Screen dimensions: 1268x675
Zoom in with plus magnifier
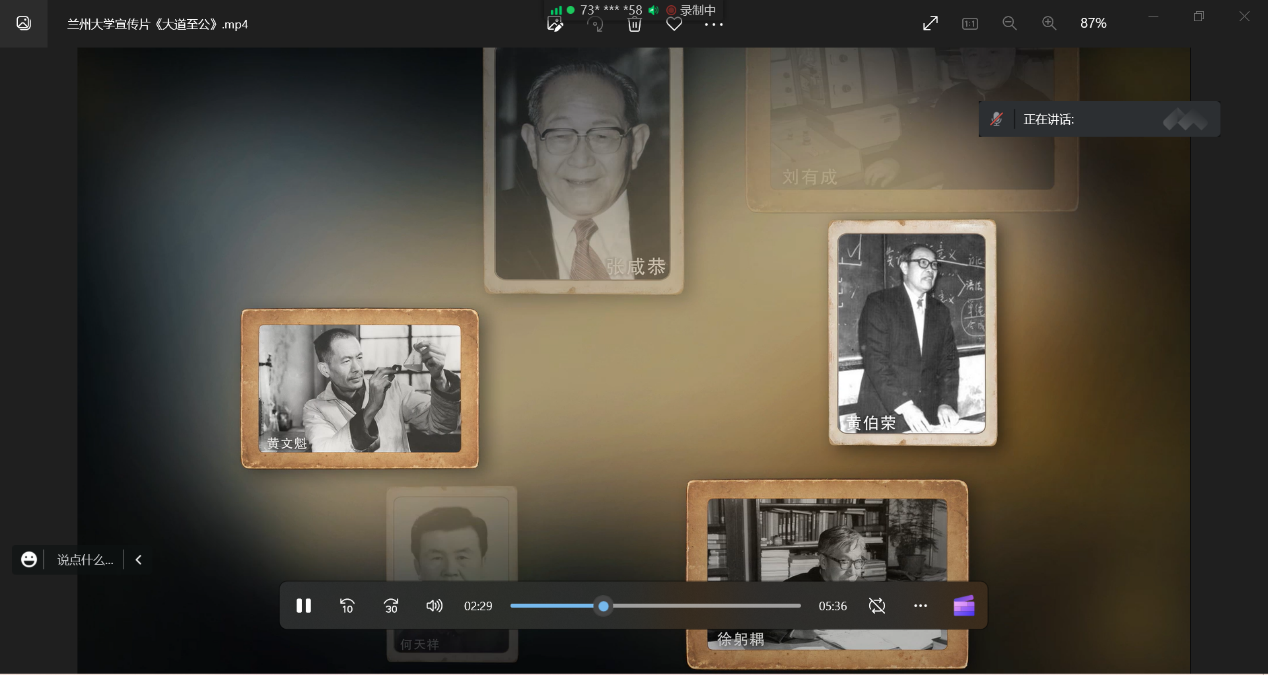1049,23
